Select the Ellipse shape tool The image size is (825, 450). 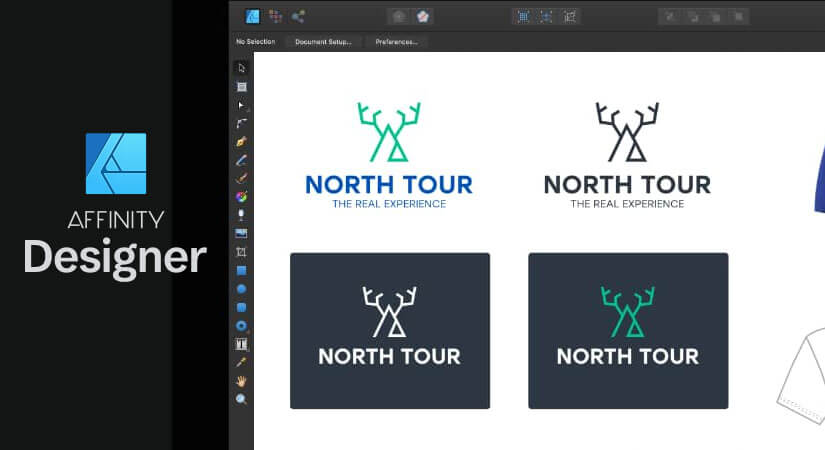tap(242, 289)
